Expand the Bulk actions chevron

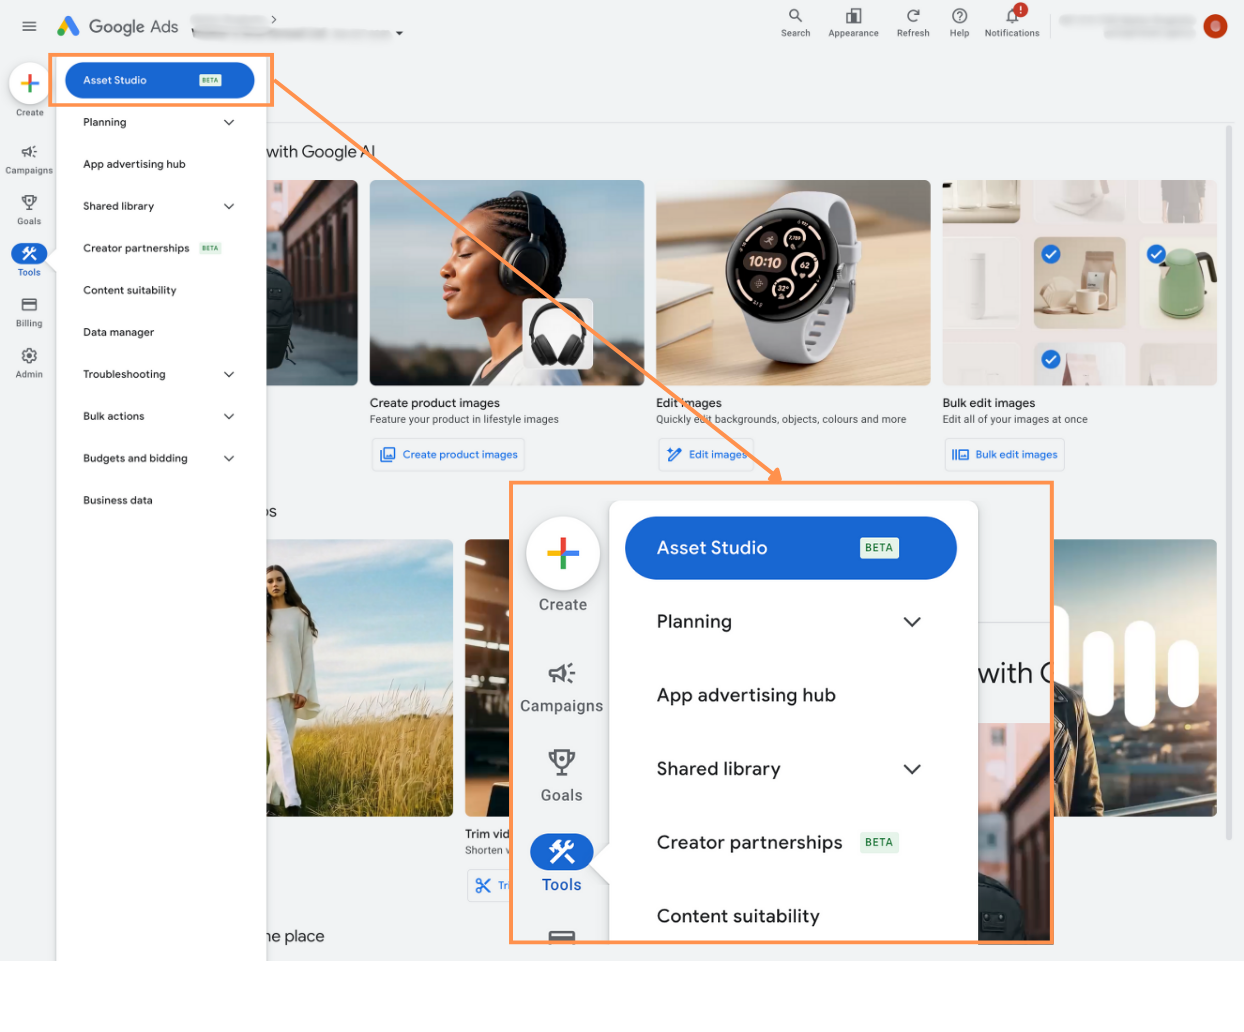pyautogui.click(x=229, y=416)
